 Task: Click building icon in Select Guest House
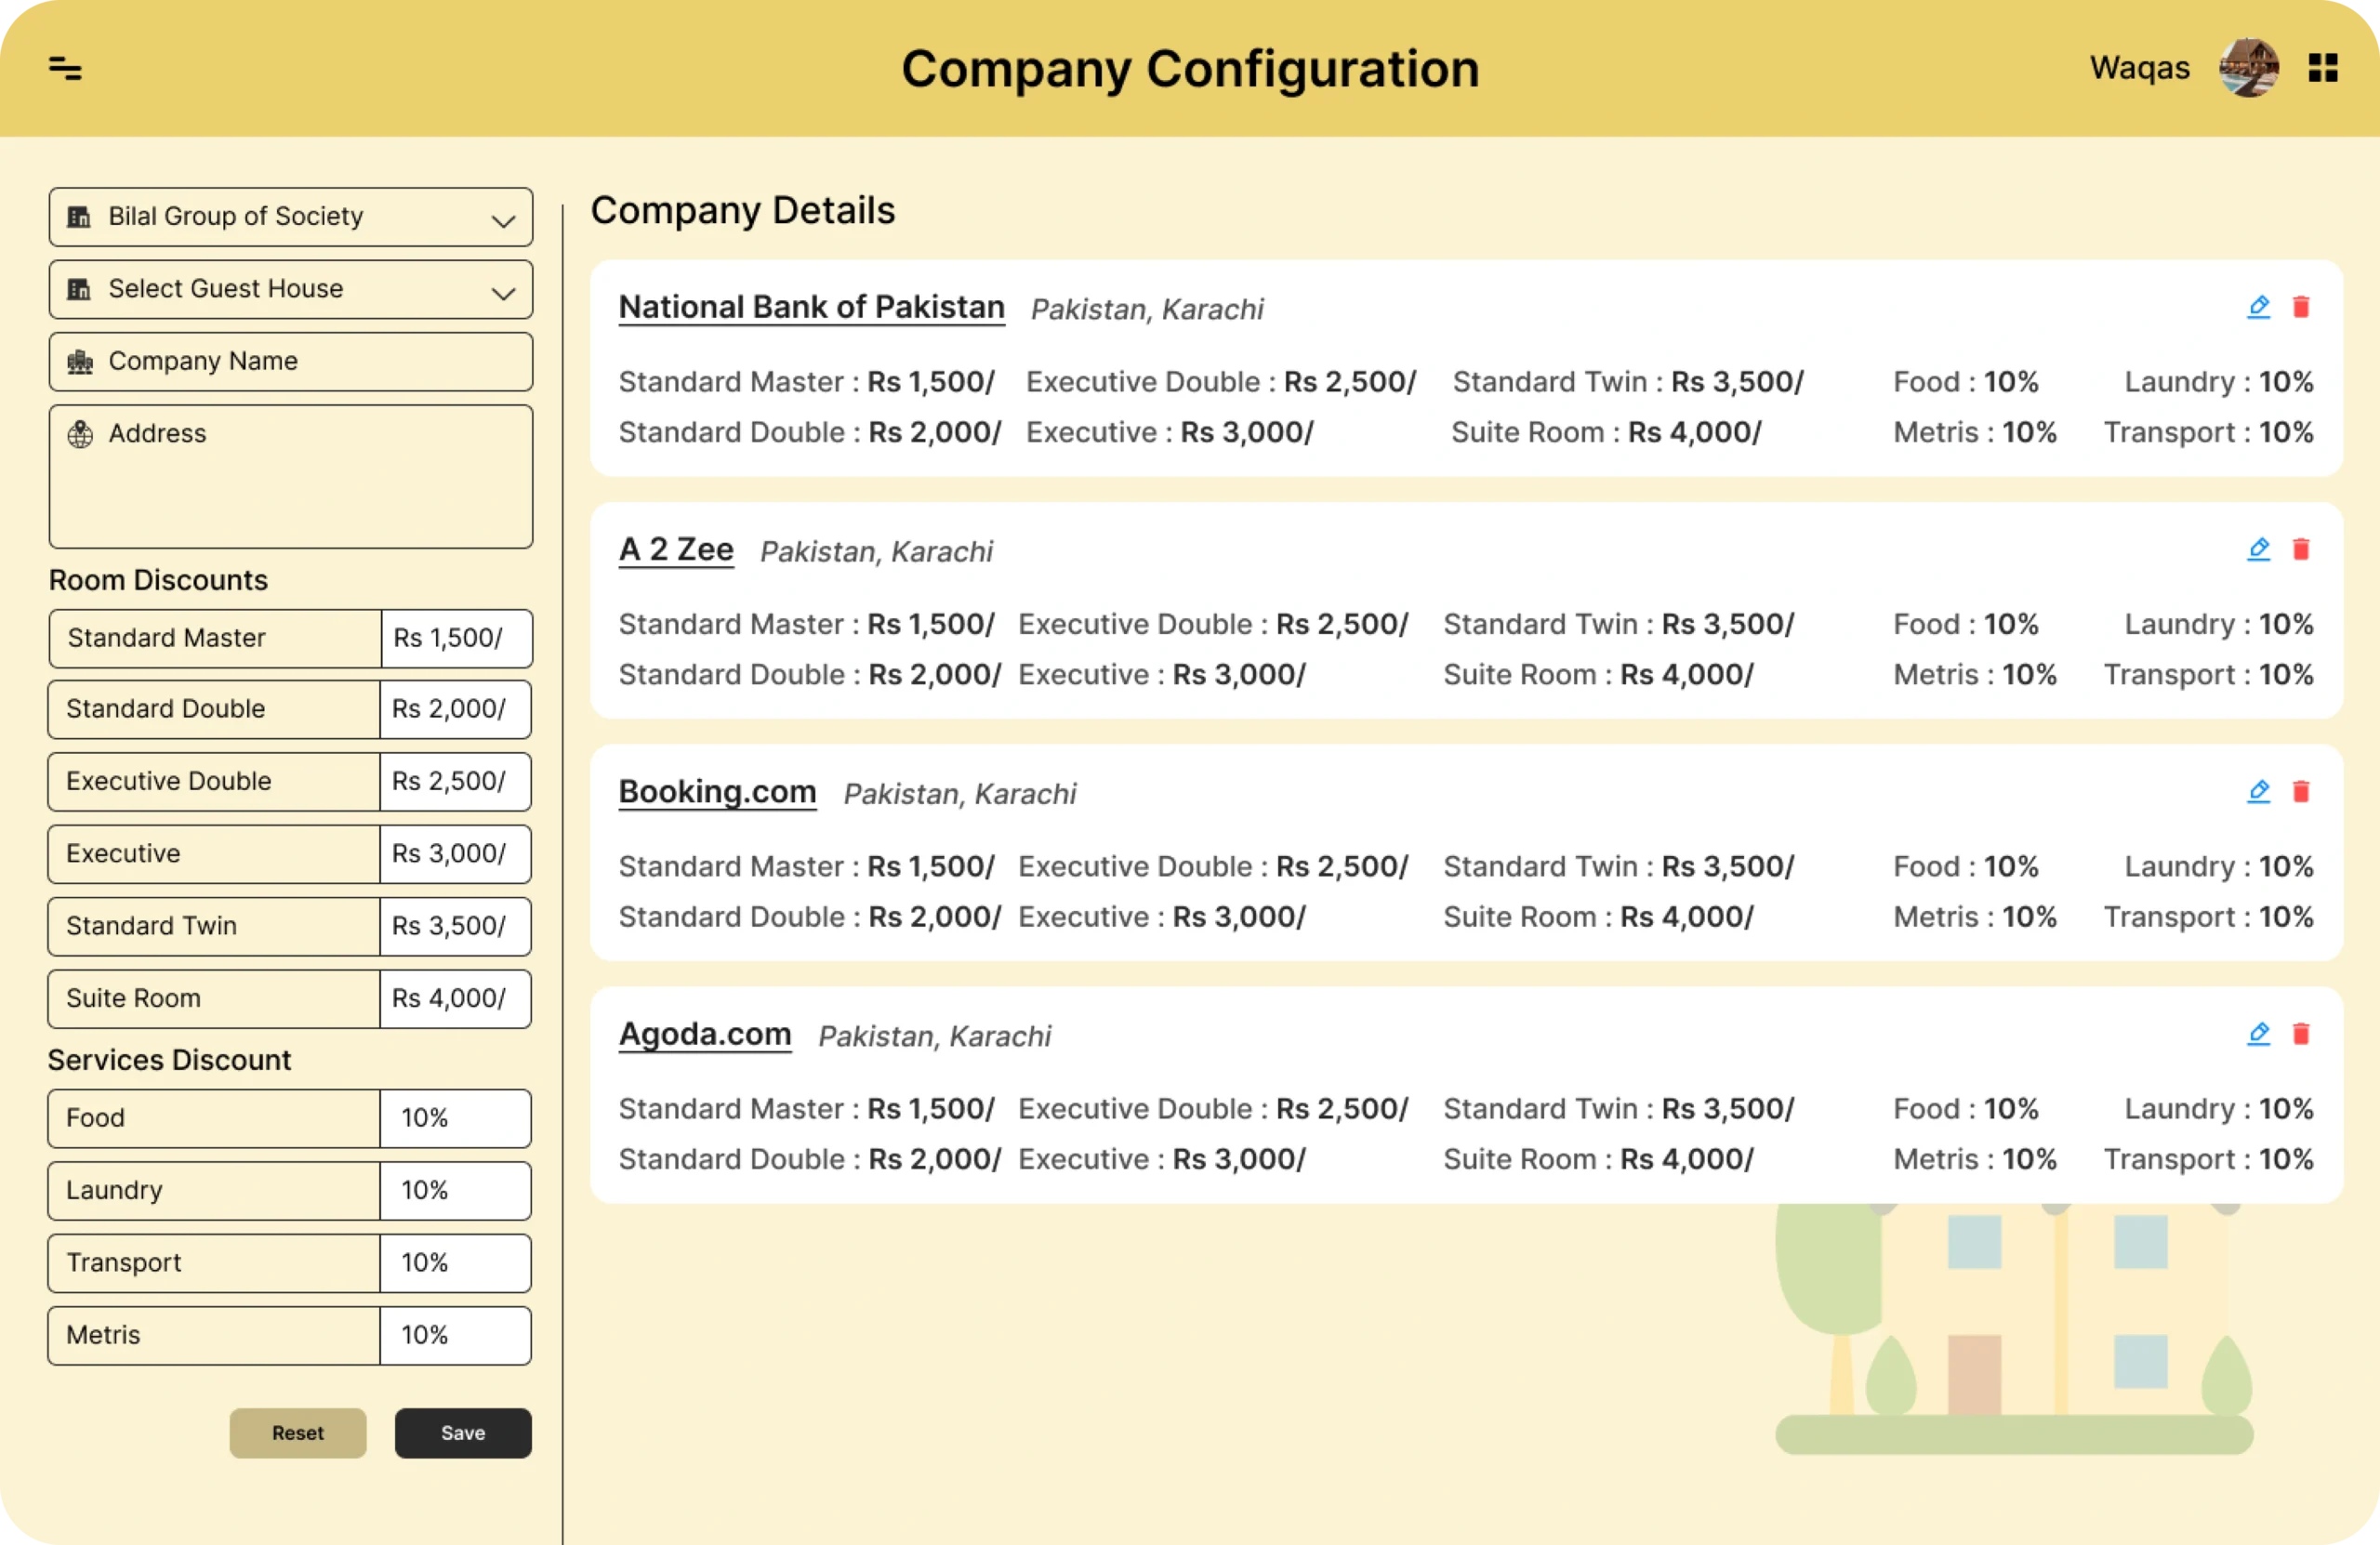pyautogui.click(x=79, y=289)
